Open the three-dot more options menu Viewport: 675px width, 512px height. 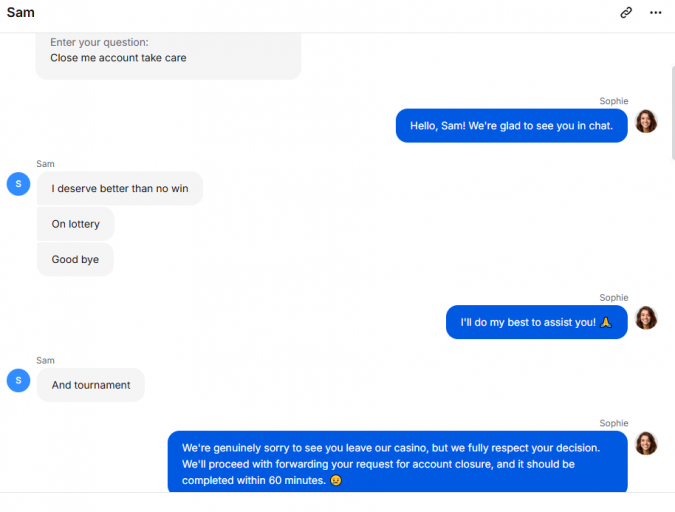[655, 12]
